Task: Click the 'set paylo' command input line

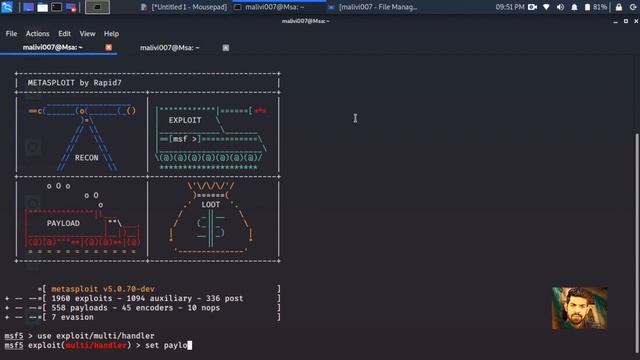Action: coord(98,345)
